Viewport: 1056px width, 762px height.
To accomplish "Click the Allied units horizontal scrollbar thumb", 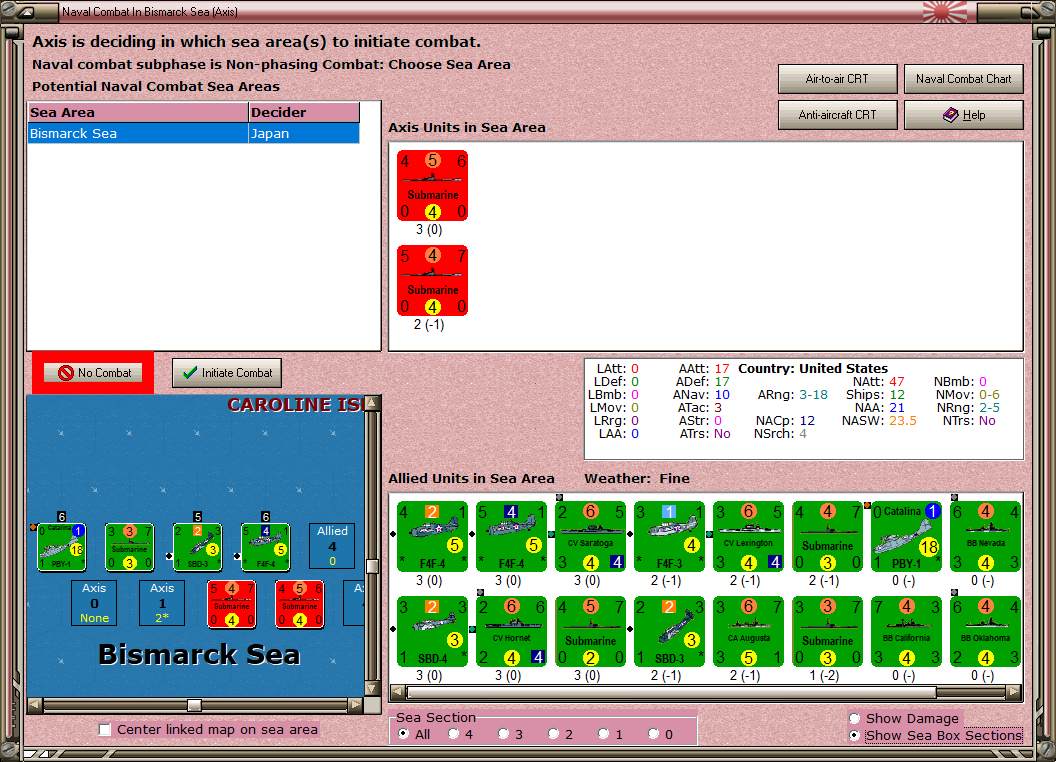I will coord(671,692).
